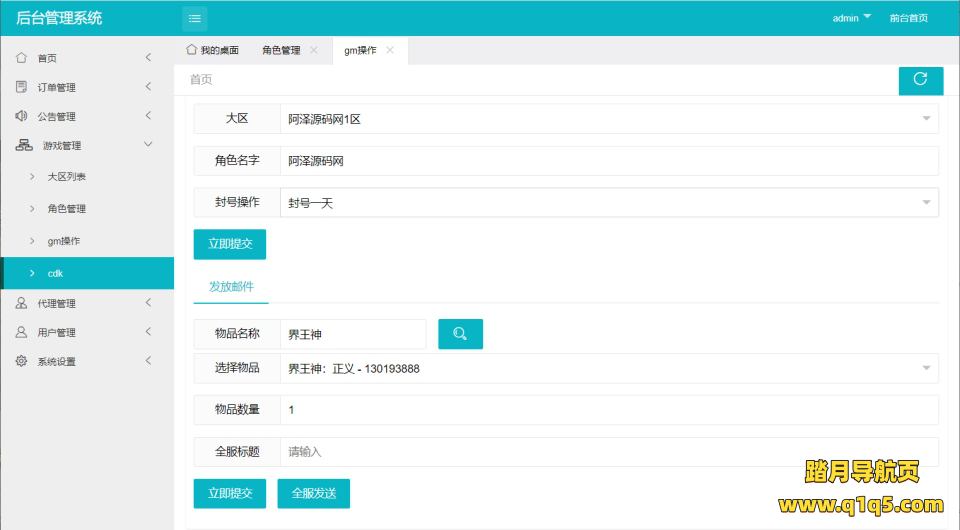Click the sidebar collapse hamburger icon
The image size is (960, 530).
(194, 18)
